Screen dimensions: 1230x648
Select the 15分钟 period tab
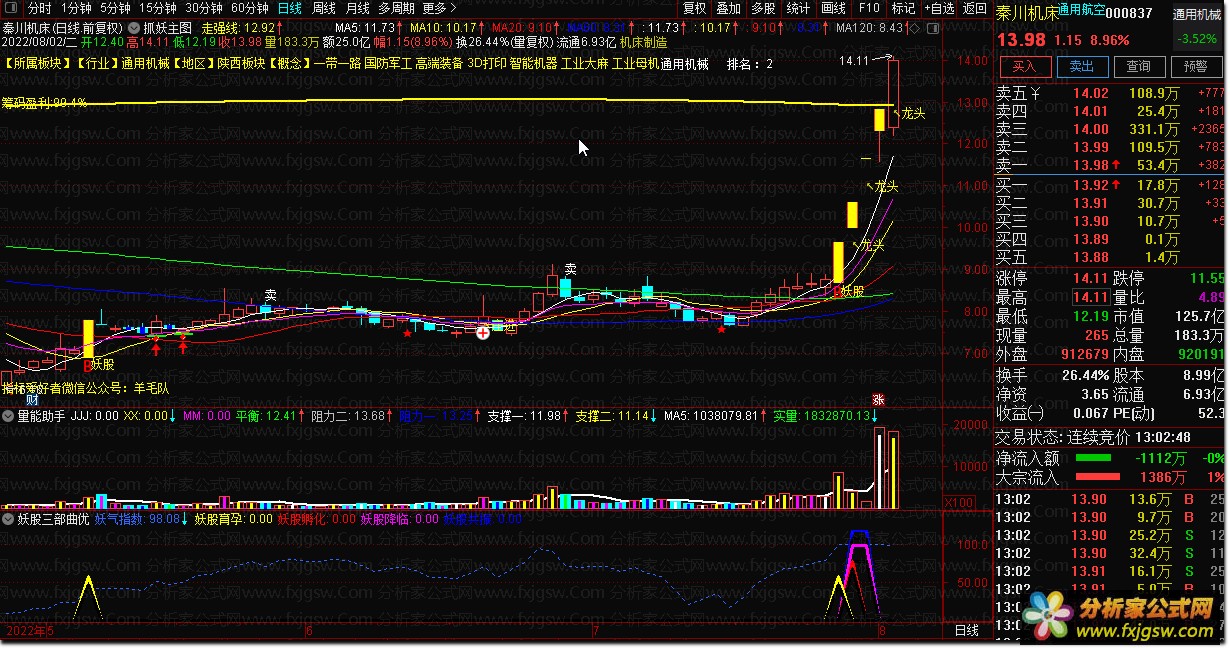(158, 8)
